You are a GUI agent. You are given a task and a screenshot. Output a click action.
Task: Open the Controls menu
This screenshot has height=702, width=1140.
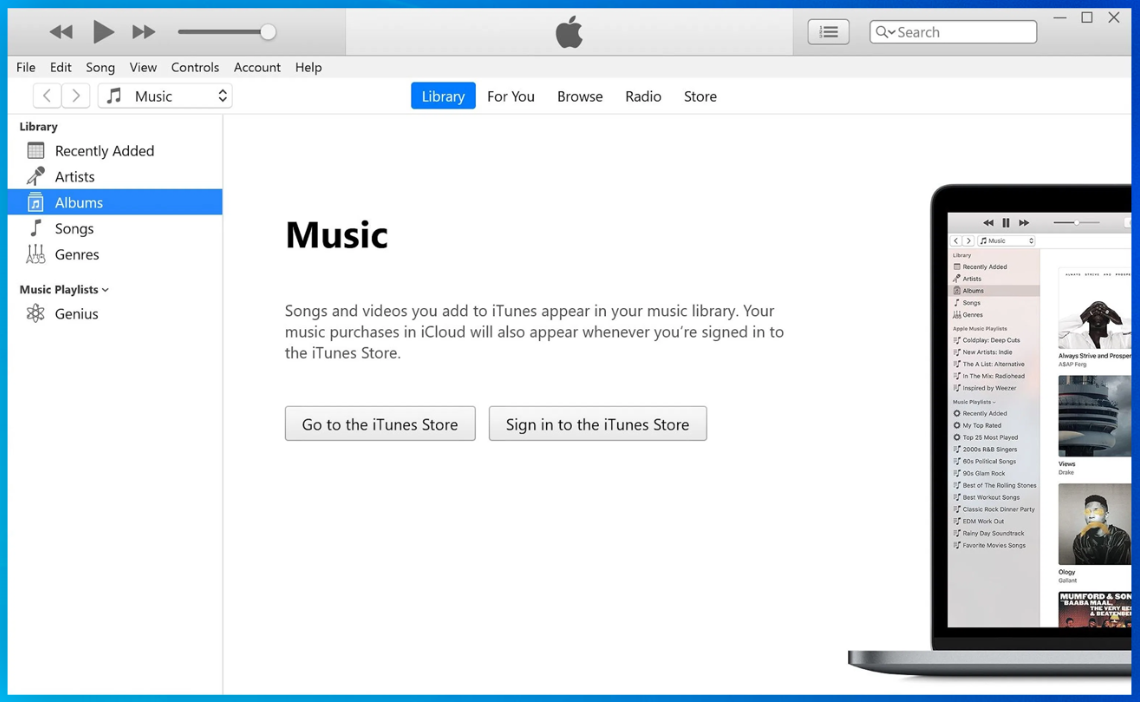point(195,67)
